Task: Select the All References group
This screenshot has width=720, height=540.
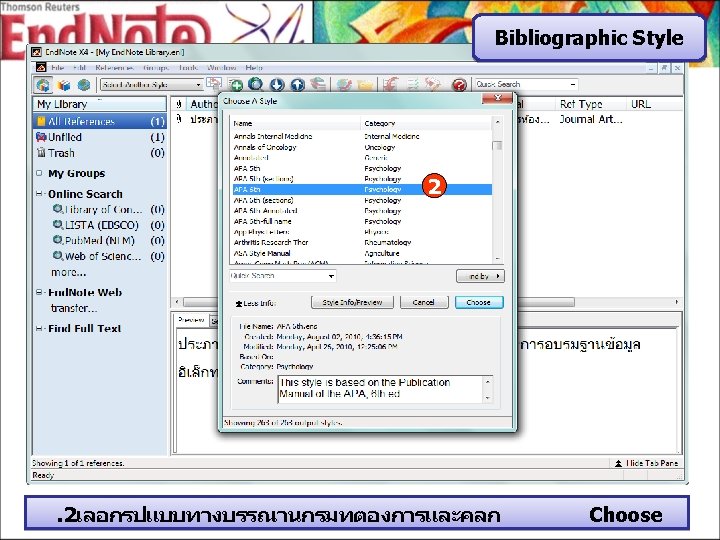Action: pyautogui.click(x=100, y=121)
